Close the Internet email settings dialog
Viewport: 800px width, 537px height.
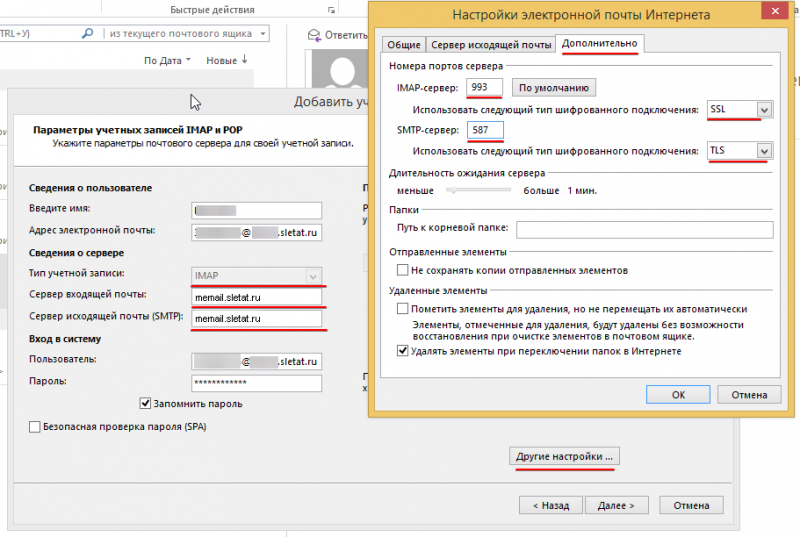point(775,10)
